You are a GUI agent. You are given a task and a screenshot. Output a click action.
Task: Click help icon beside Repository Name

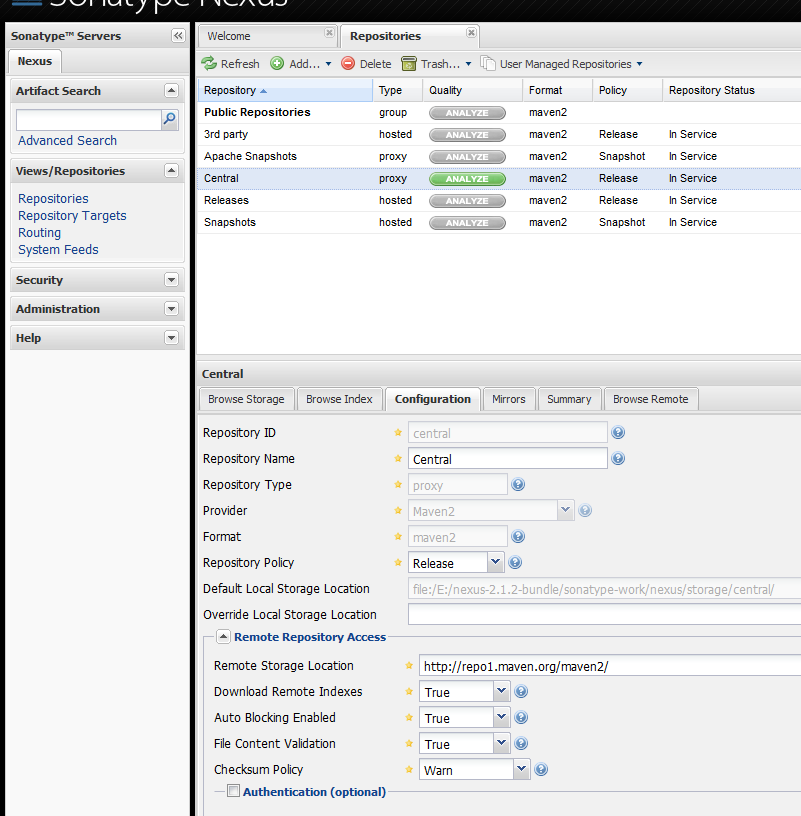click(x=618, y=458)
